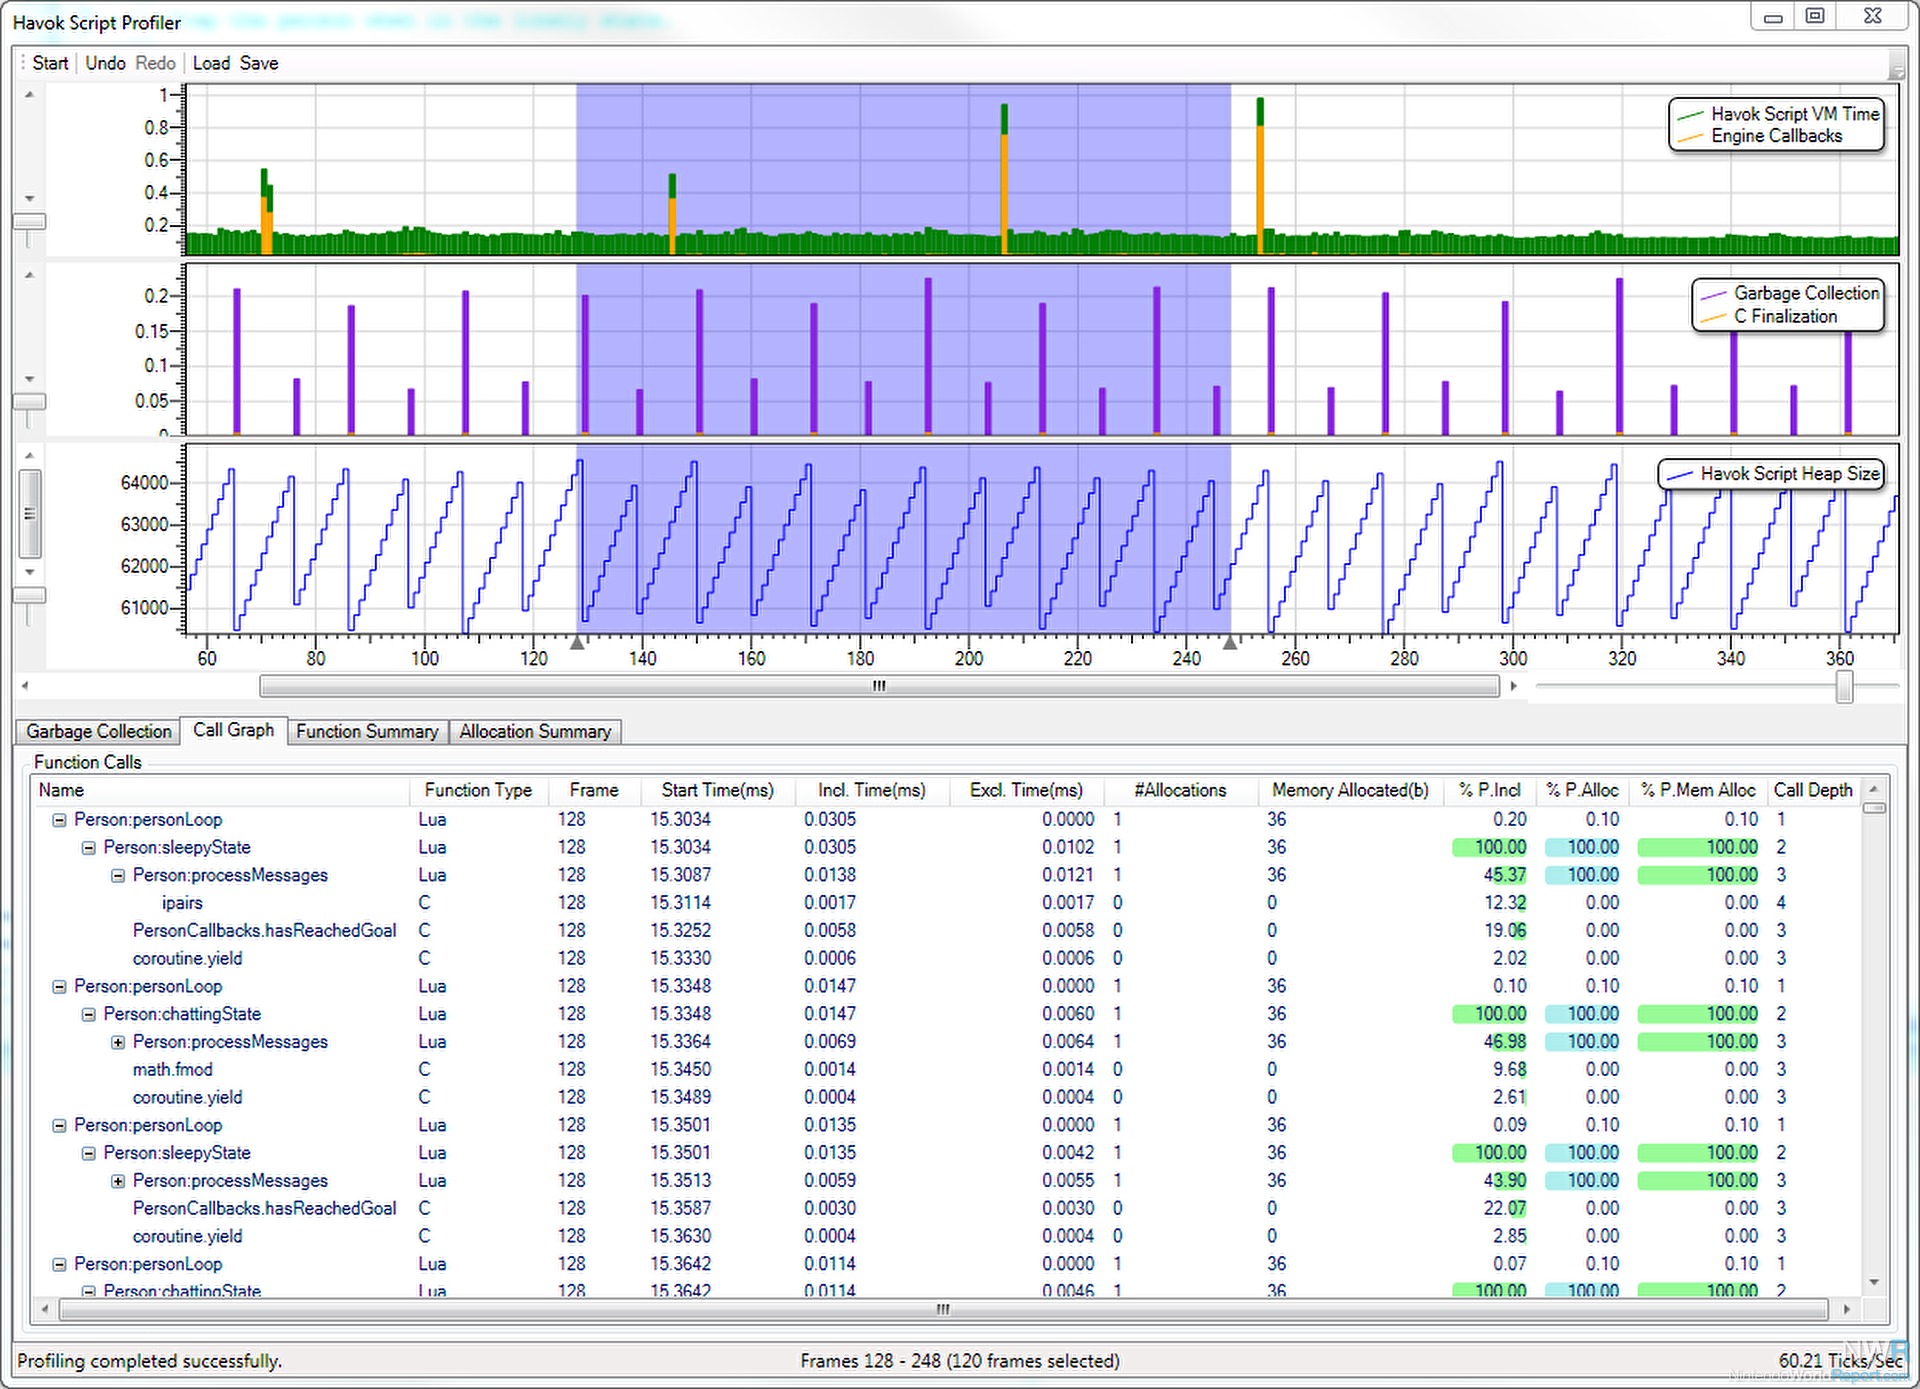Sort by Function Type column header
Viewport: 1920px width, 1389px height.
478,790
